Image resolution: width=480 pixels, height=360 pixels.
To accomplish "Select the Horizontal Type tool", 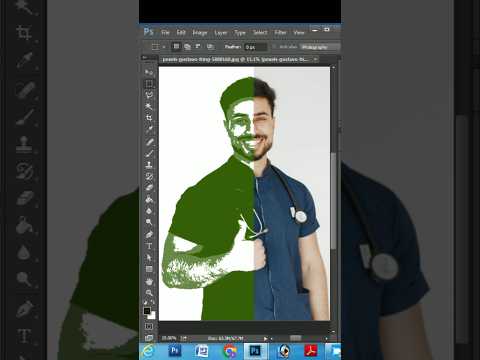I will [149, 246].
